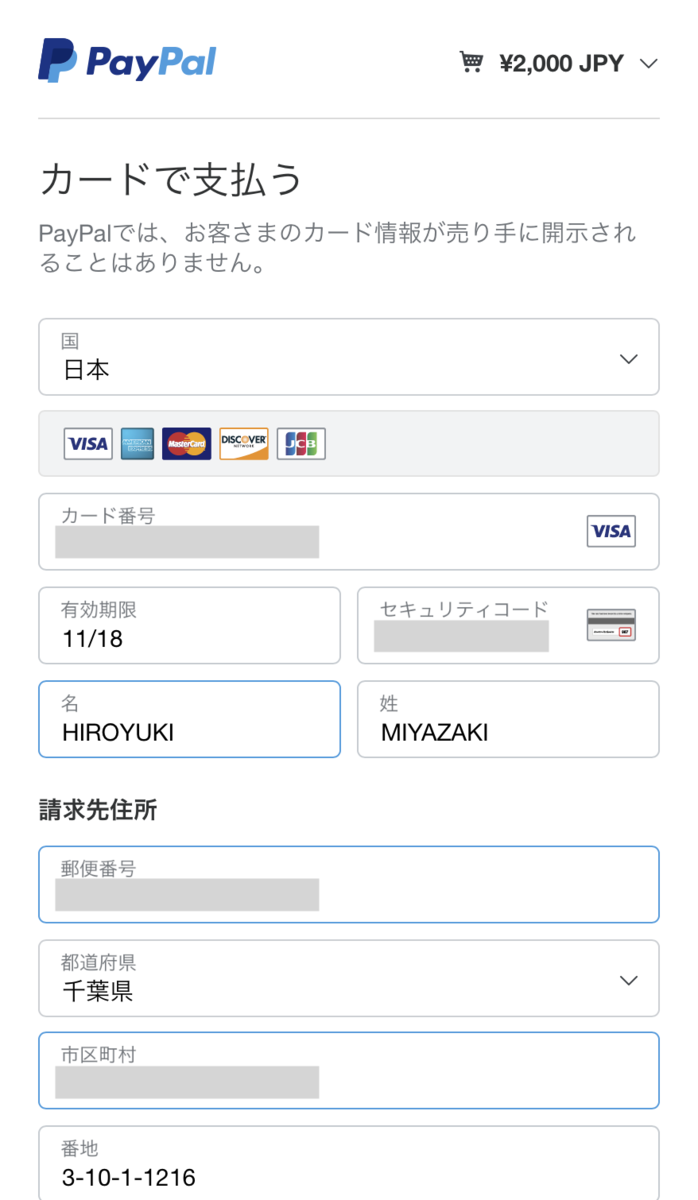Click the security code card hint icon

click(611, 625)
